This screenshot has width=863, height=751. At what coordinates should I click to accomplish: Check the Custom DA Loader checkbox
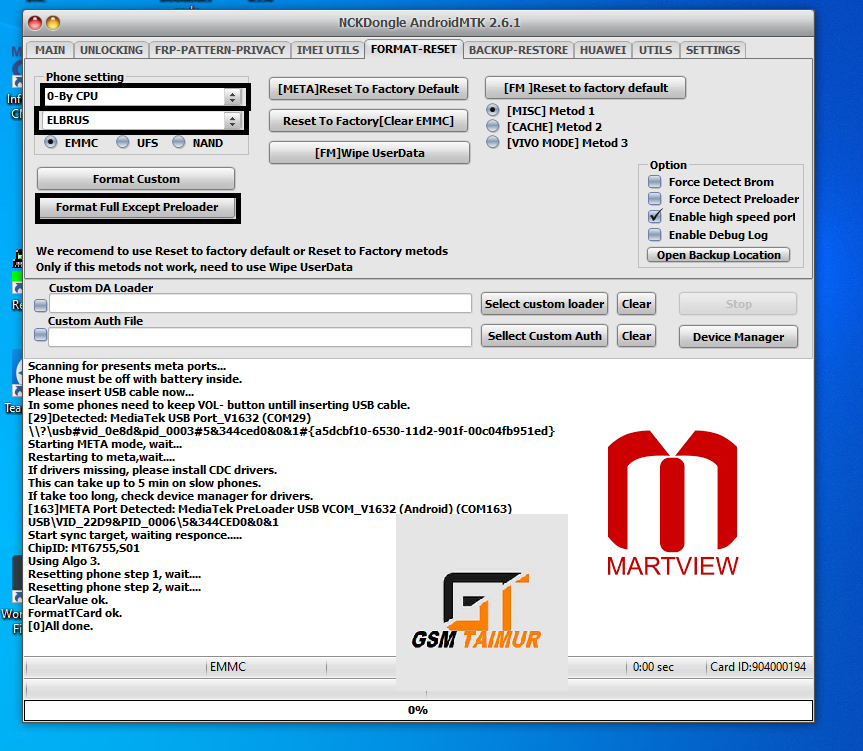pos(40,305)
